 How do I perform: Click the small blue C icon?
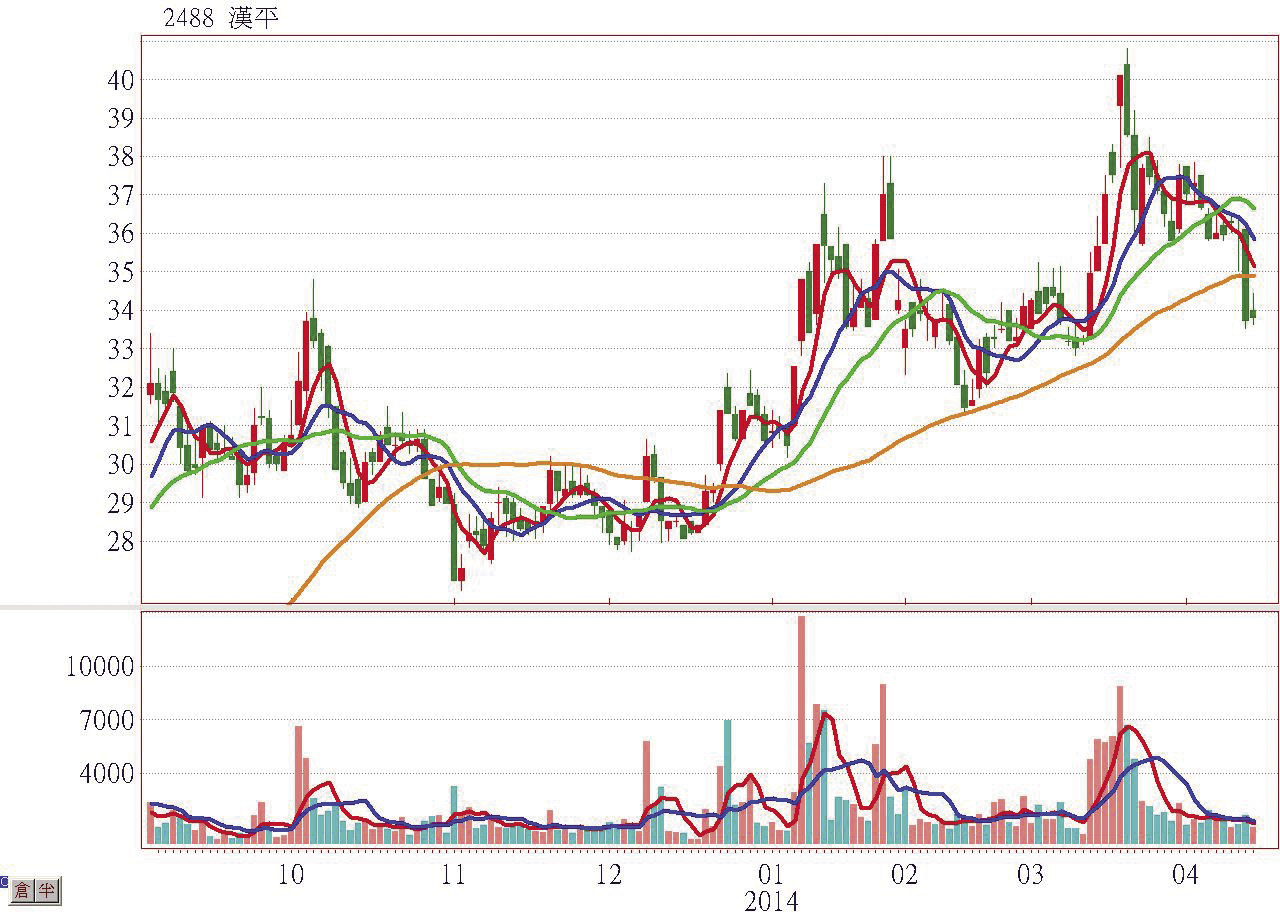pyautogui.click(x=3, y=884)
